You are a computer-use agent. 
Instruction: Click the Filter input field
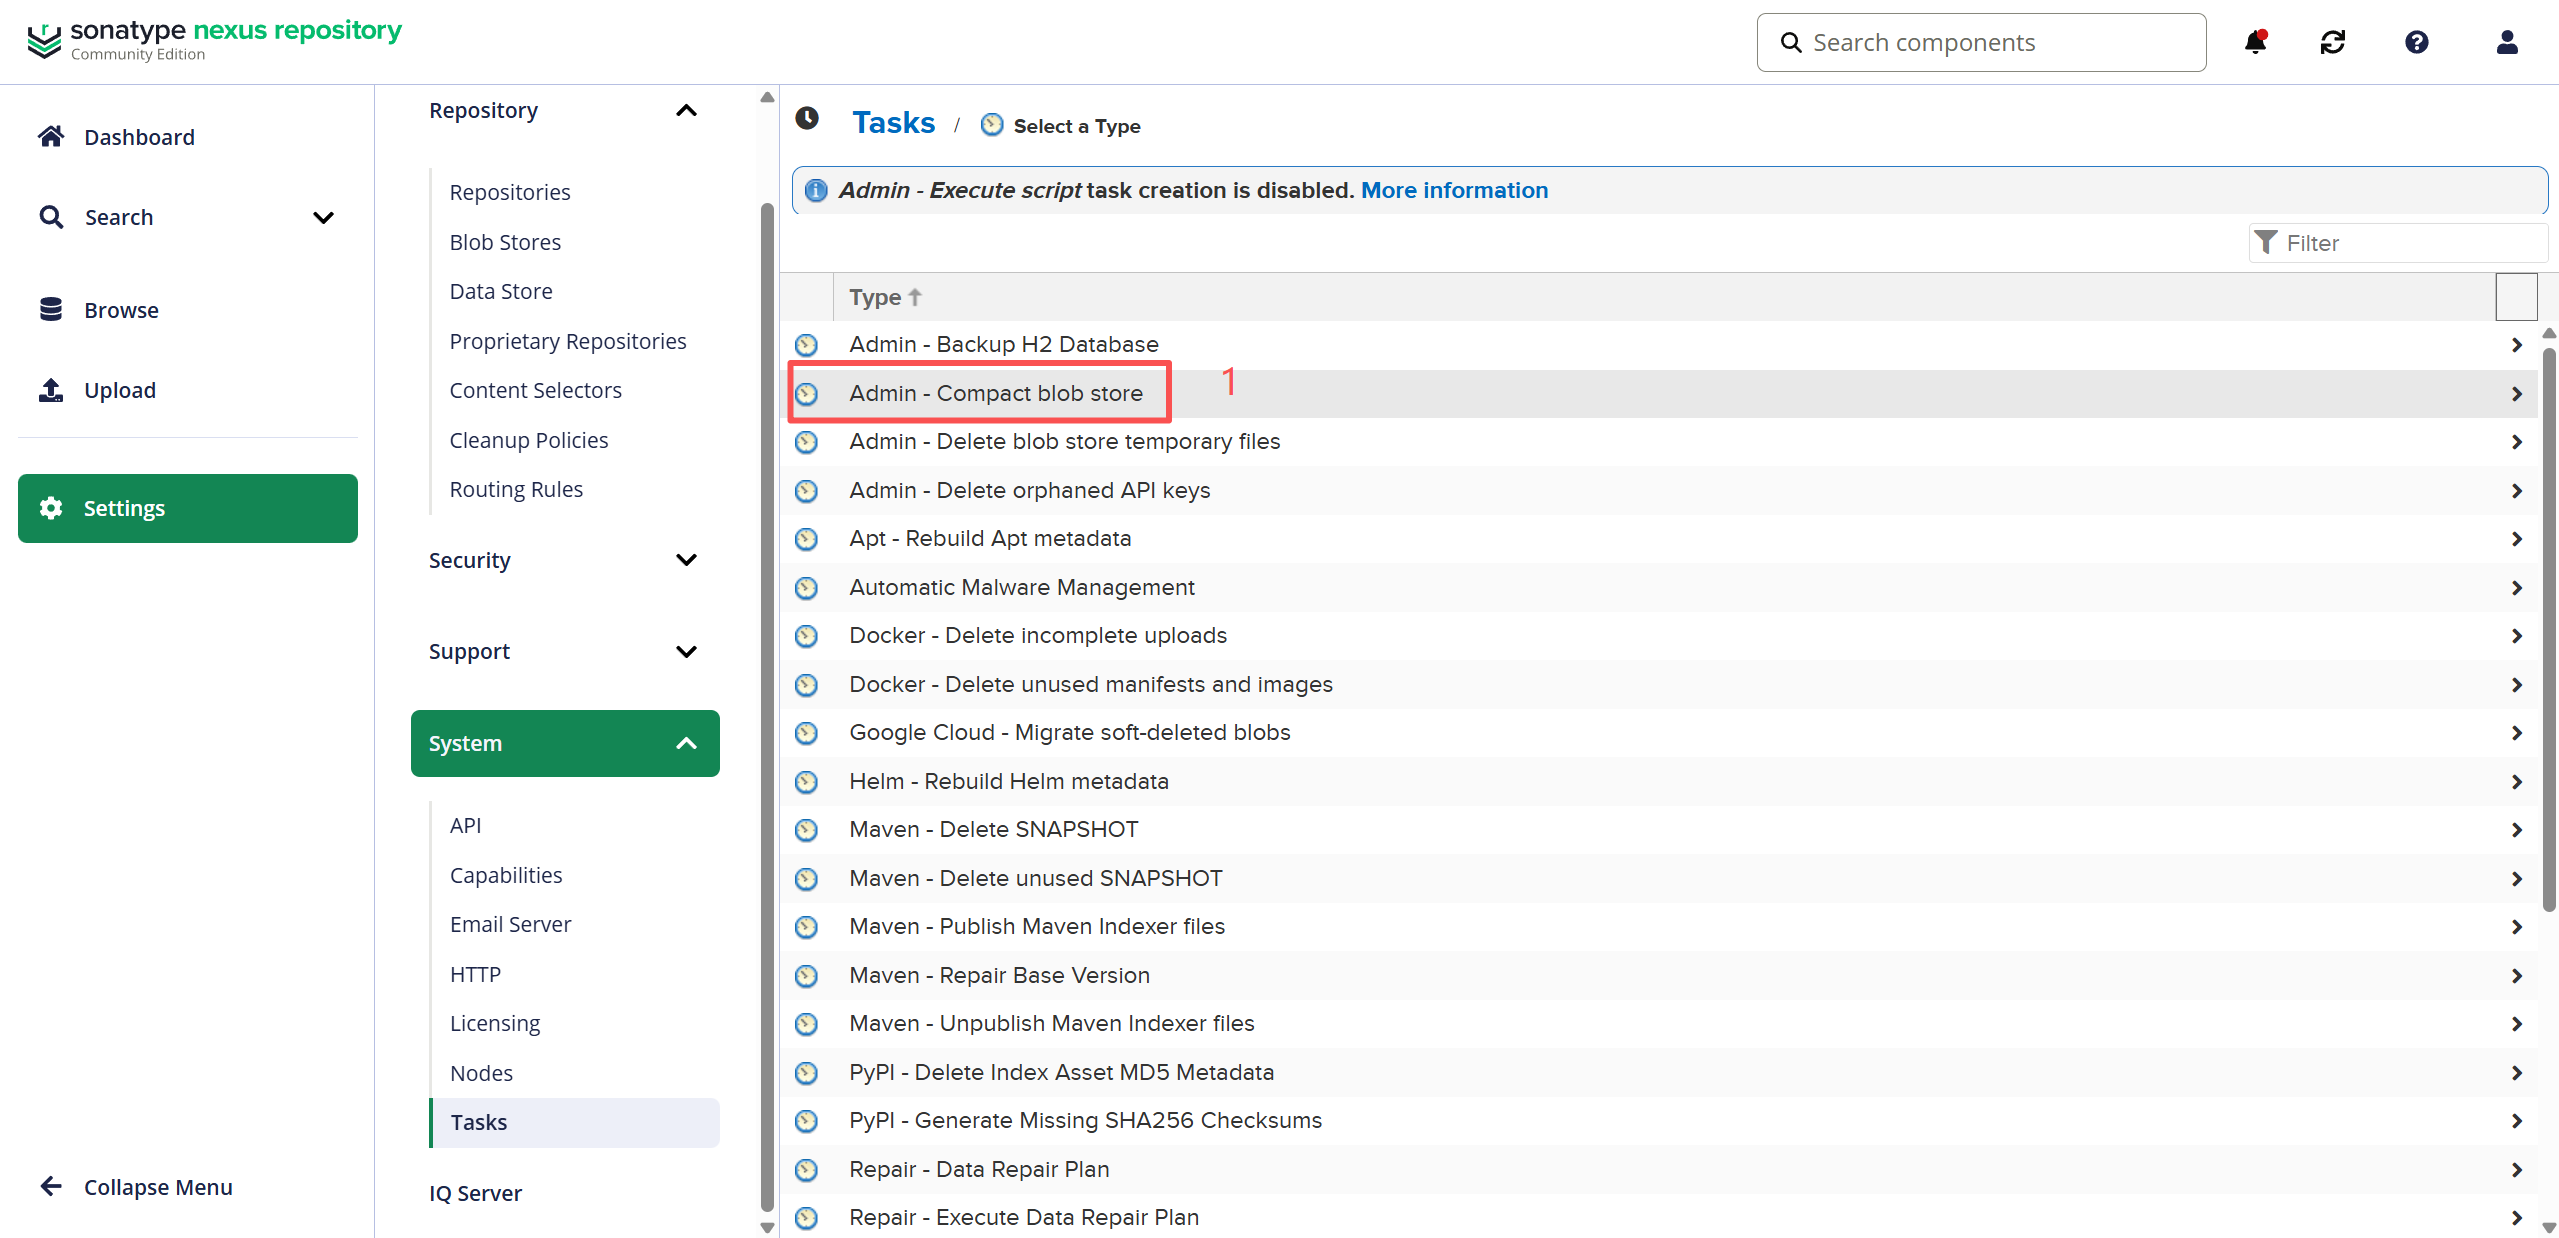pos(2410,243)
